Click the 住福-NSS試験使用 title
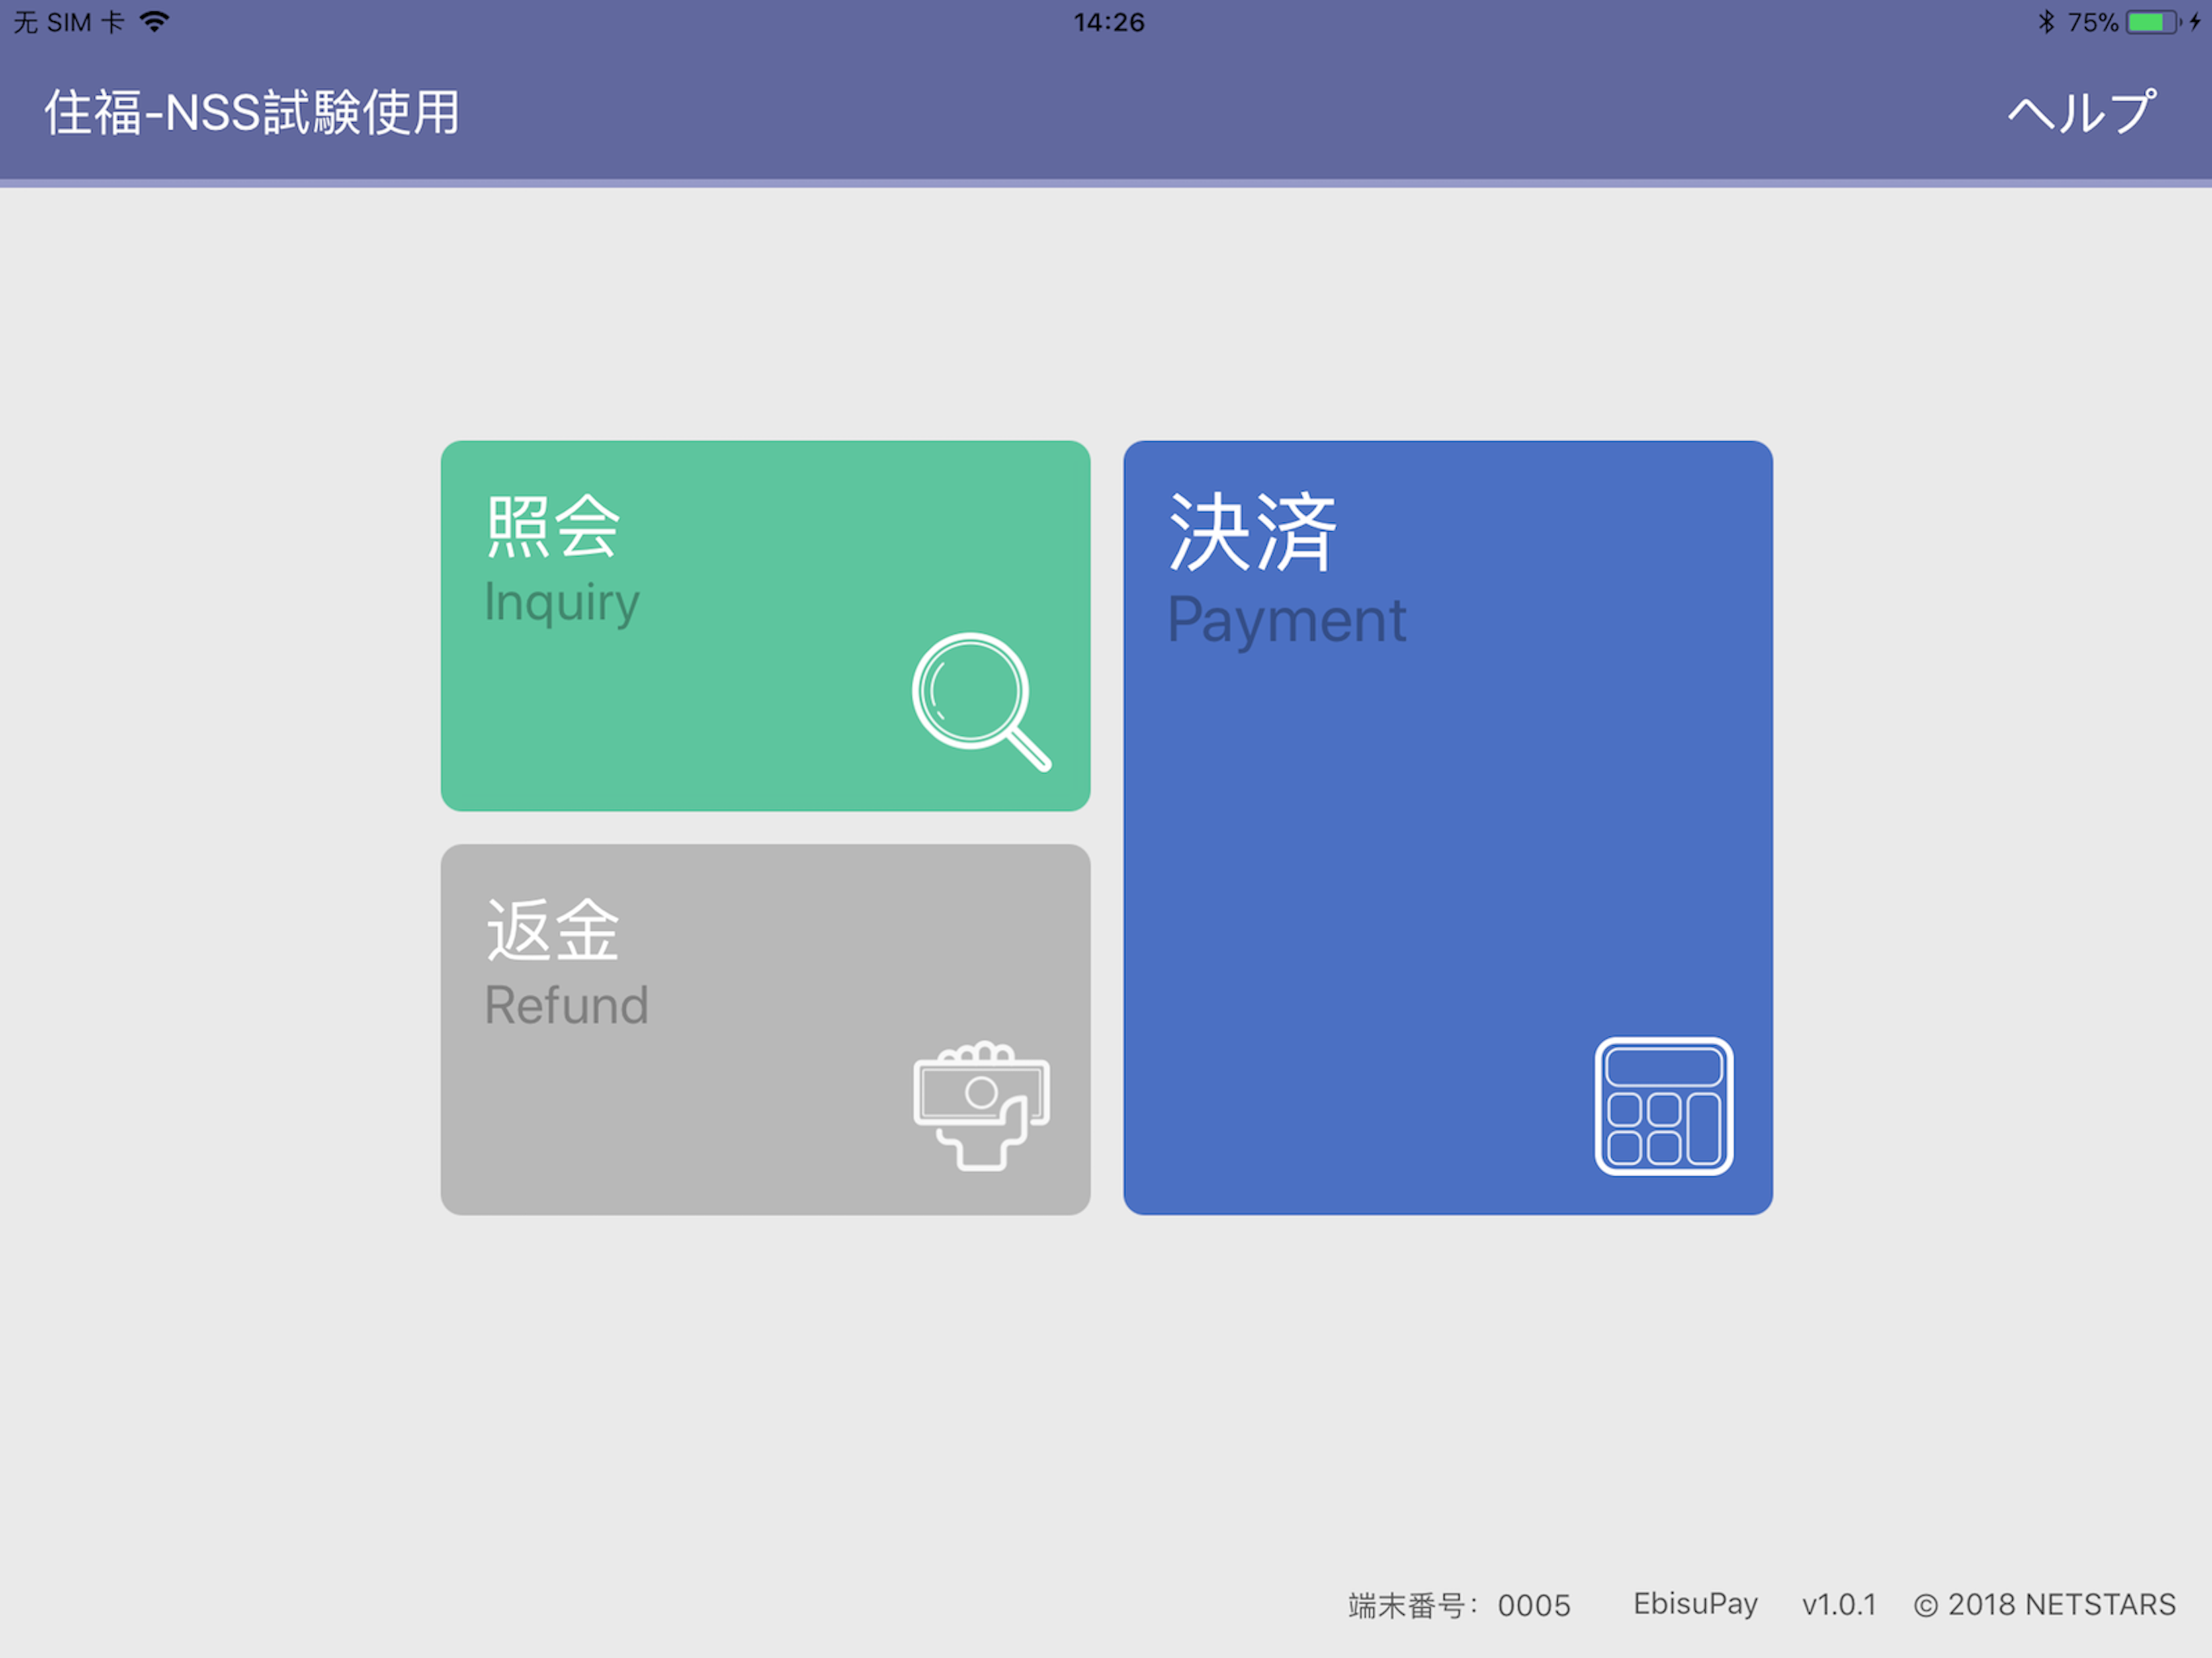Image resolution: width=2212 pixels, height=1658 pixels. click(252, 112)
